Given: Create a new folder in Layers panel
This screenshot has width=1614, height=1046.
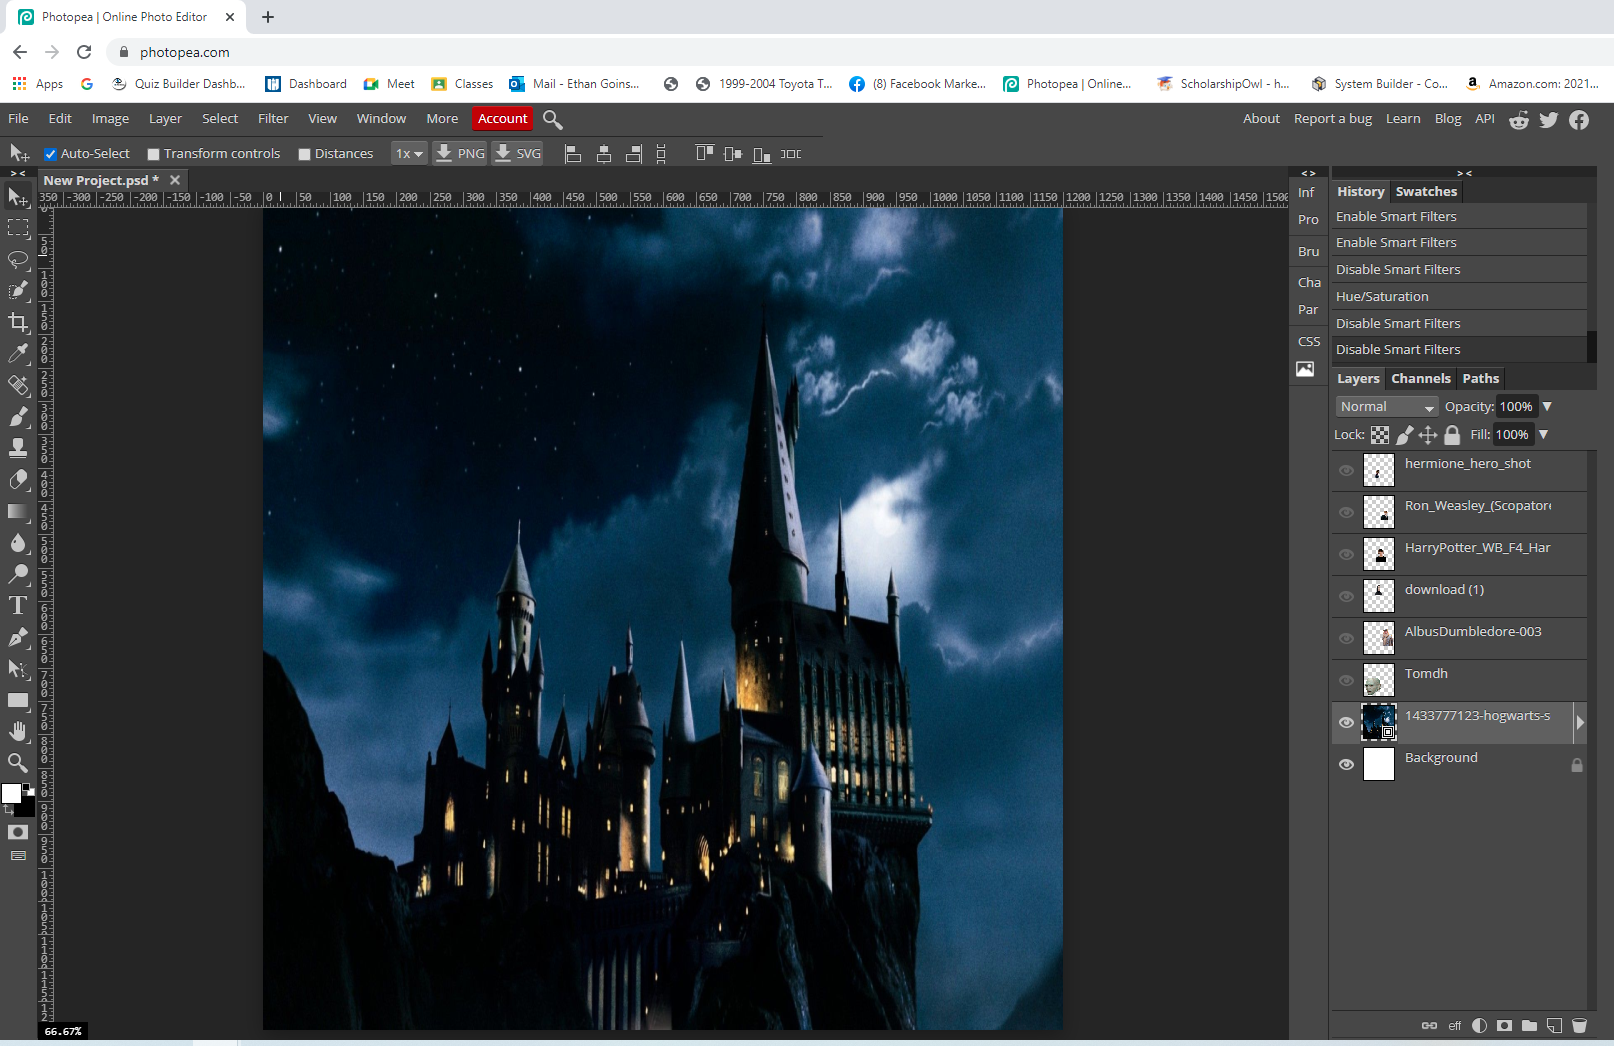Looking at the screenshot, I should (x=1529, y=1025).
